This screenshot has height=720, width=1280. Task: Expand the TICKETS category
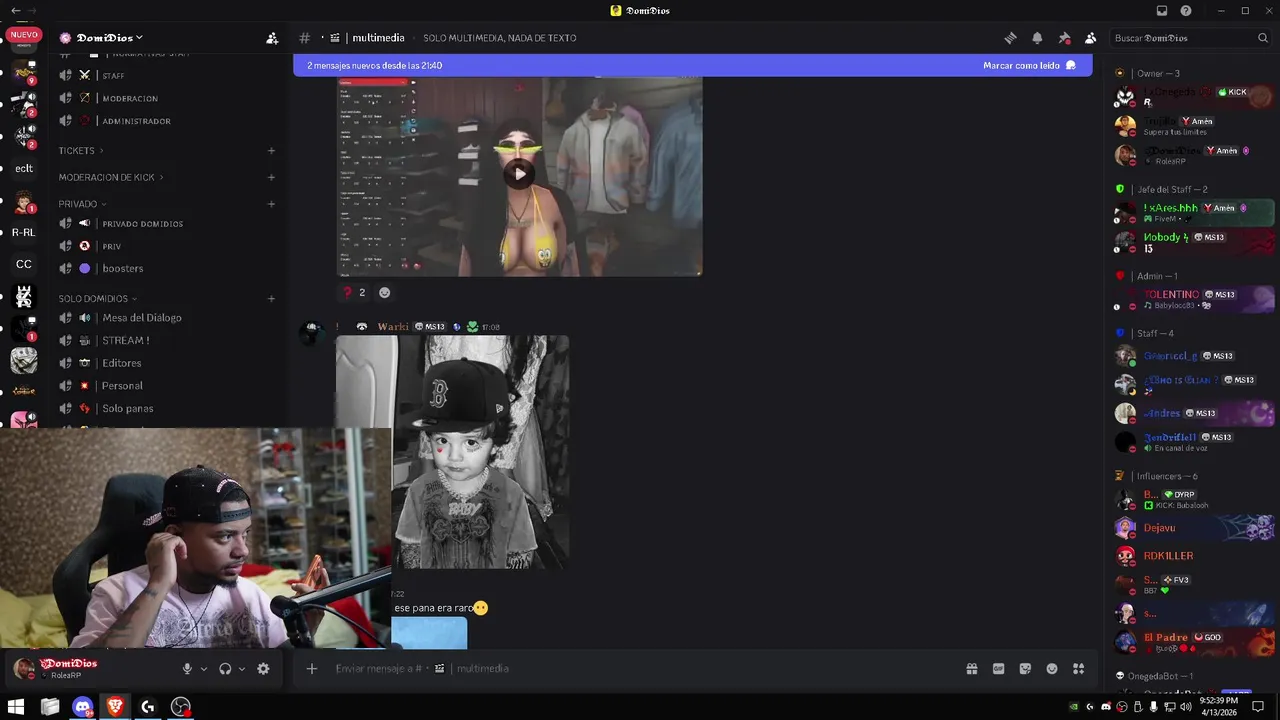coord(80,151)
